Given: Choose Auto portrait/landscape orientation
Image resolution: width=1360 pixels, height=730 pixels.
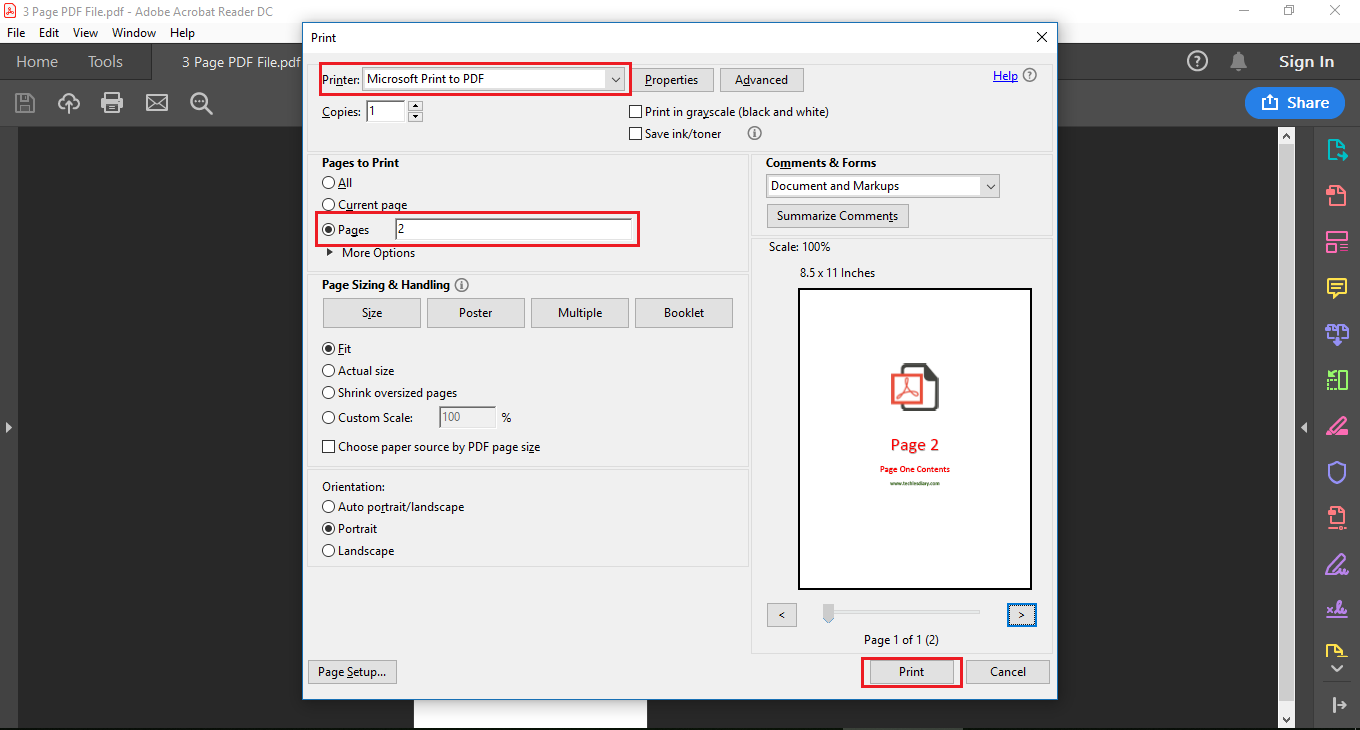Looking at the screenshot, I should pos(328,507).
